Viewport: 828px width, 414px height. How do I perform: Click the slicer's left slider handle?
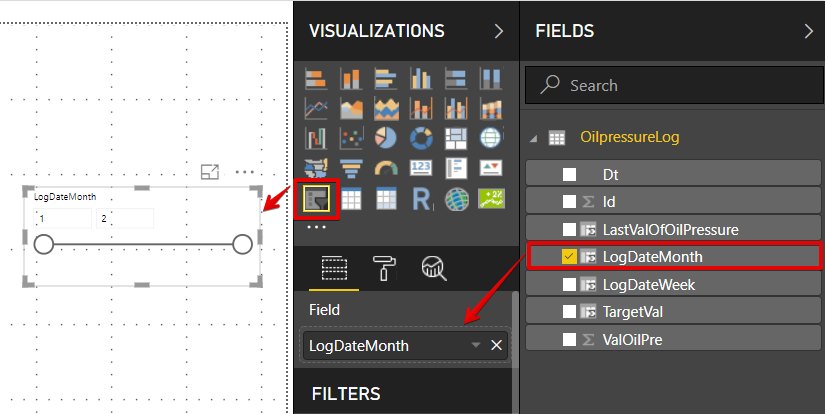coord(44,245)
